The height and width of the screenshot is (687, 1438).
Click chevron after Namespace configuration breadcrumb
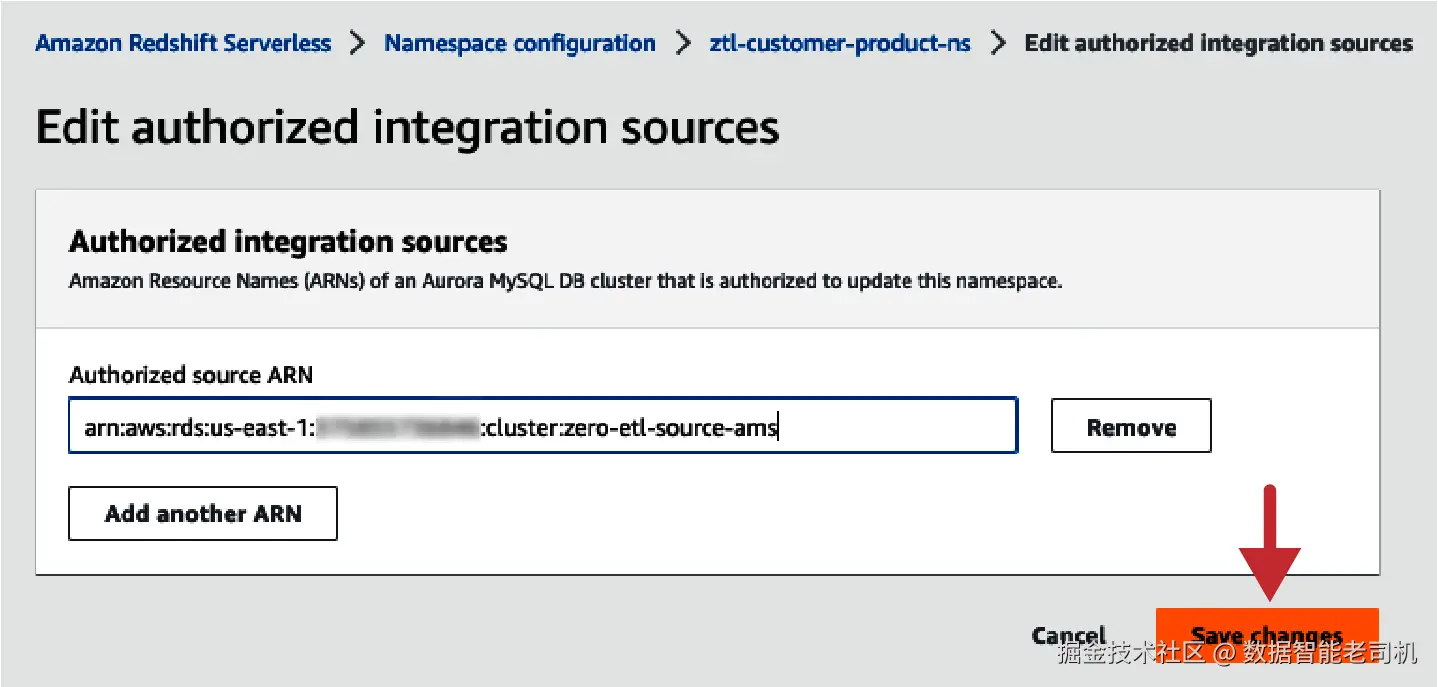[x=682, y=44]
